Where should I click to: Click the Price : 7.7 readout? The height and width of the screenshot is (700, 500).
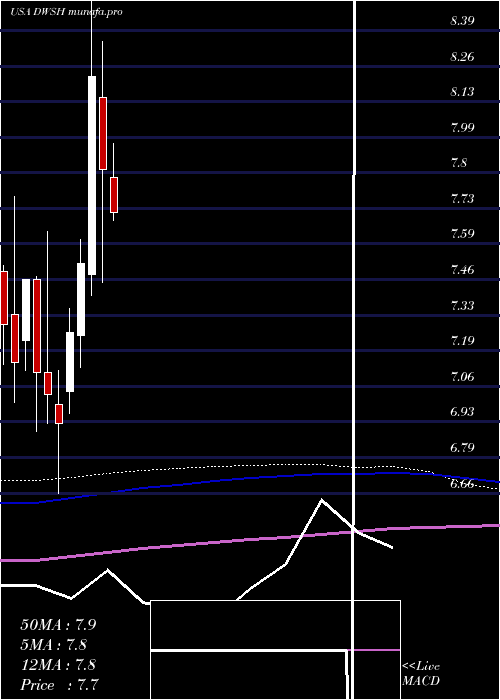59,685
